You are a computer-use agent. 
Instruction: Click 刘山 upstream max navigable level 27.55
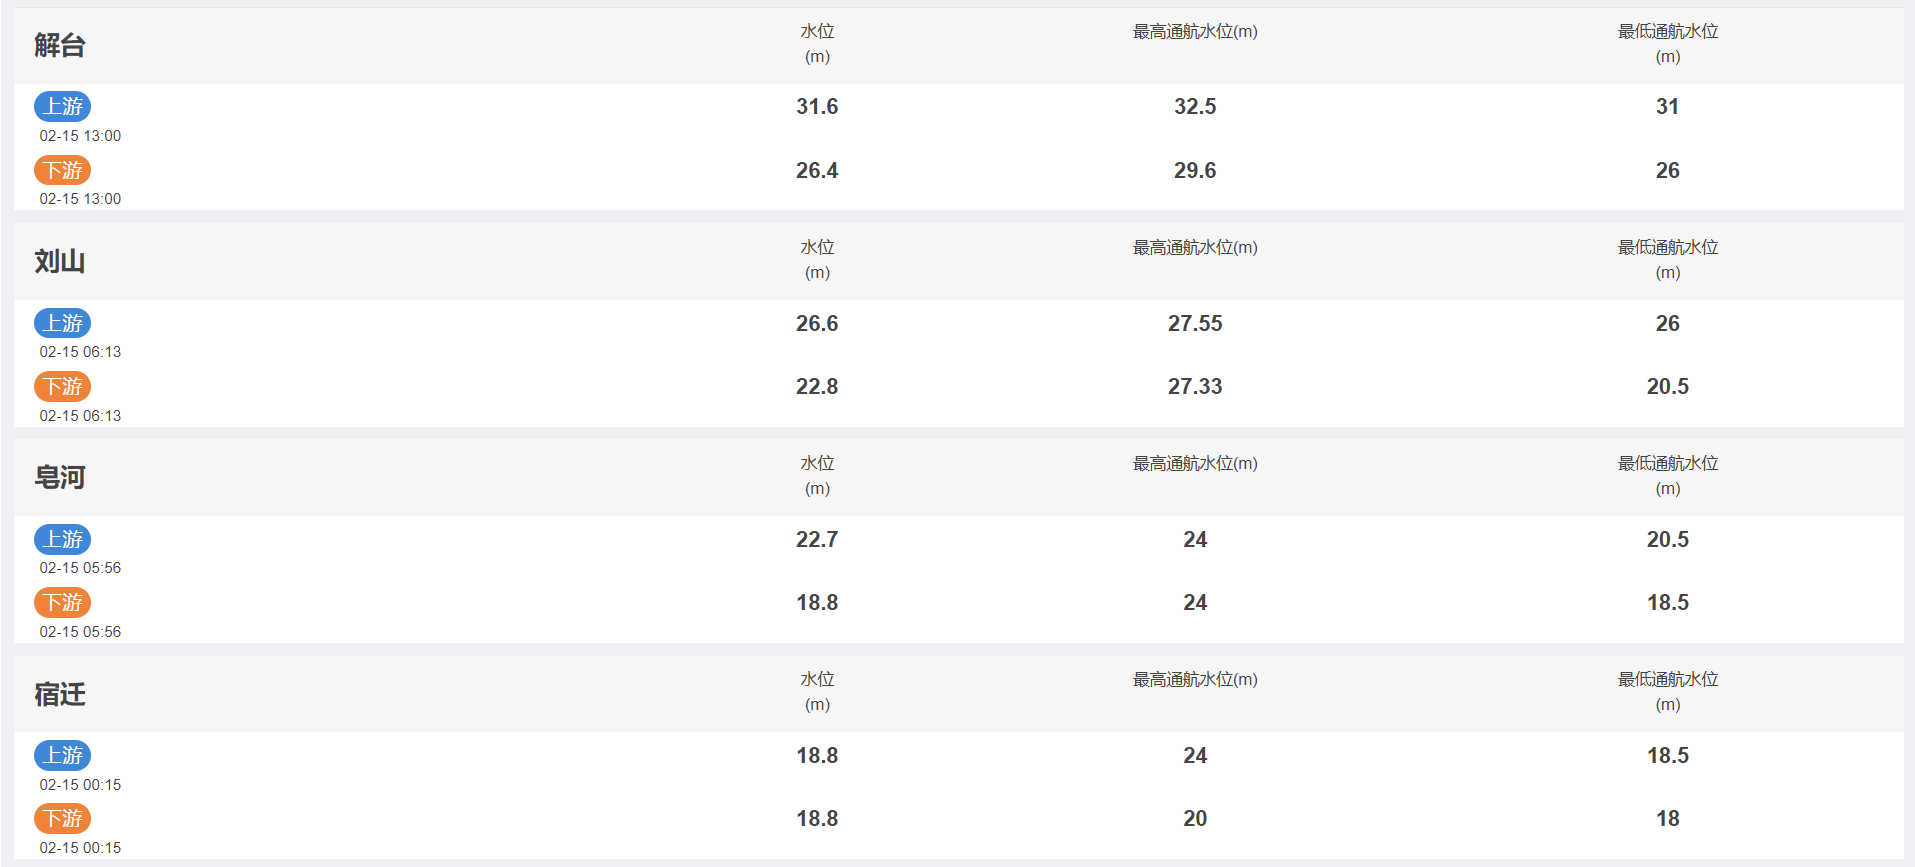pyautogui.click(x=1195, y=323)
